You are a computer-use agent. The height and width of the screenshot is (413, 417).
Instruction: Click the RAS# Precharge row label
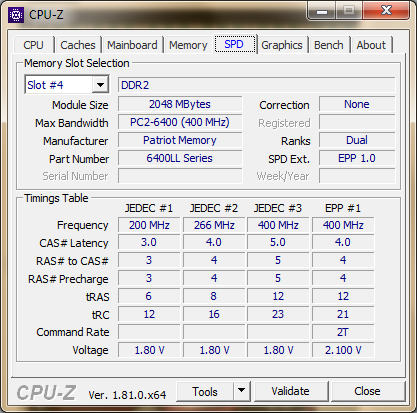(x=68, y=279)
